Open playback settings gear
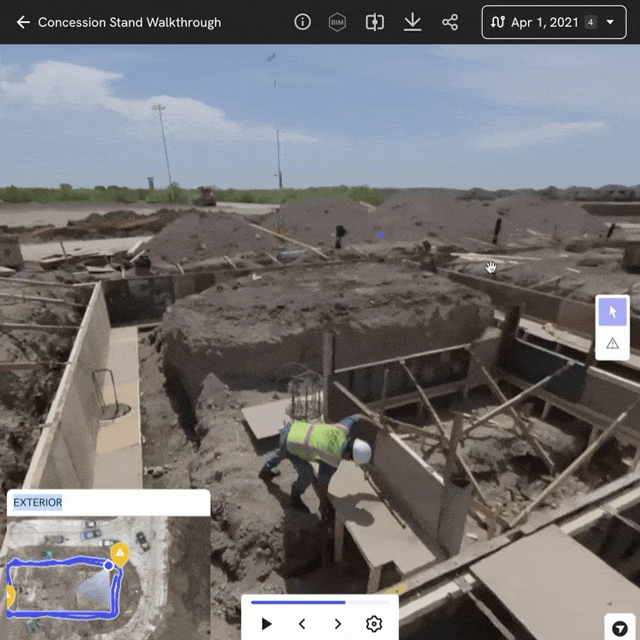 [374, 624]
